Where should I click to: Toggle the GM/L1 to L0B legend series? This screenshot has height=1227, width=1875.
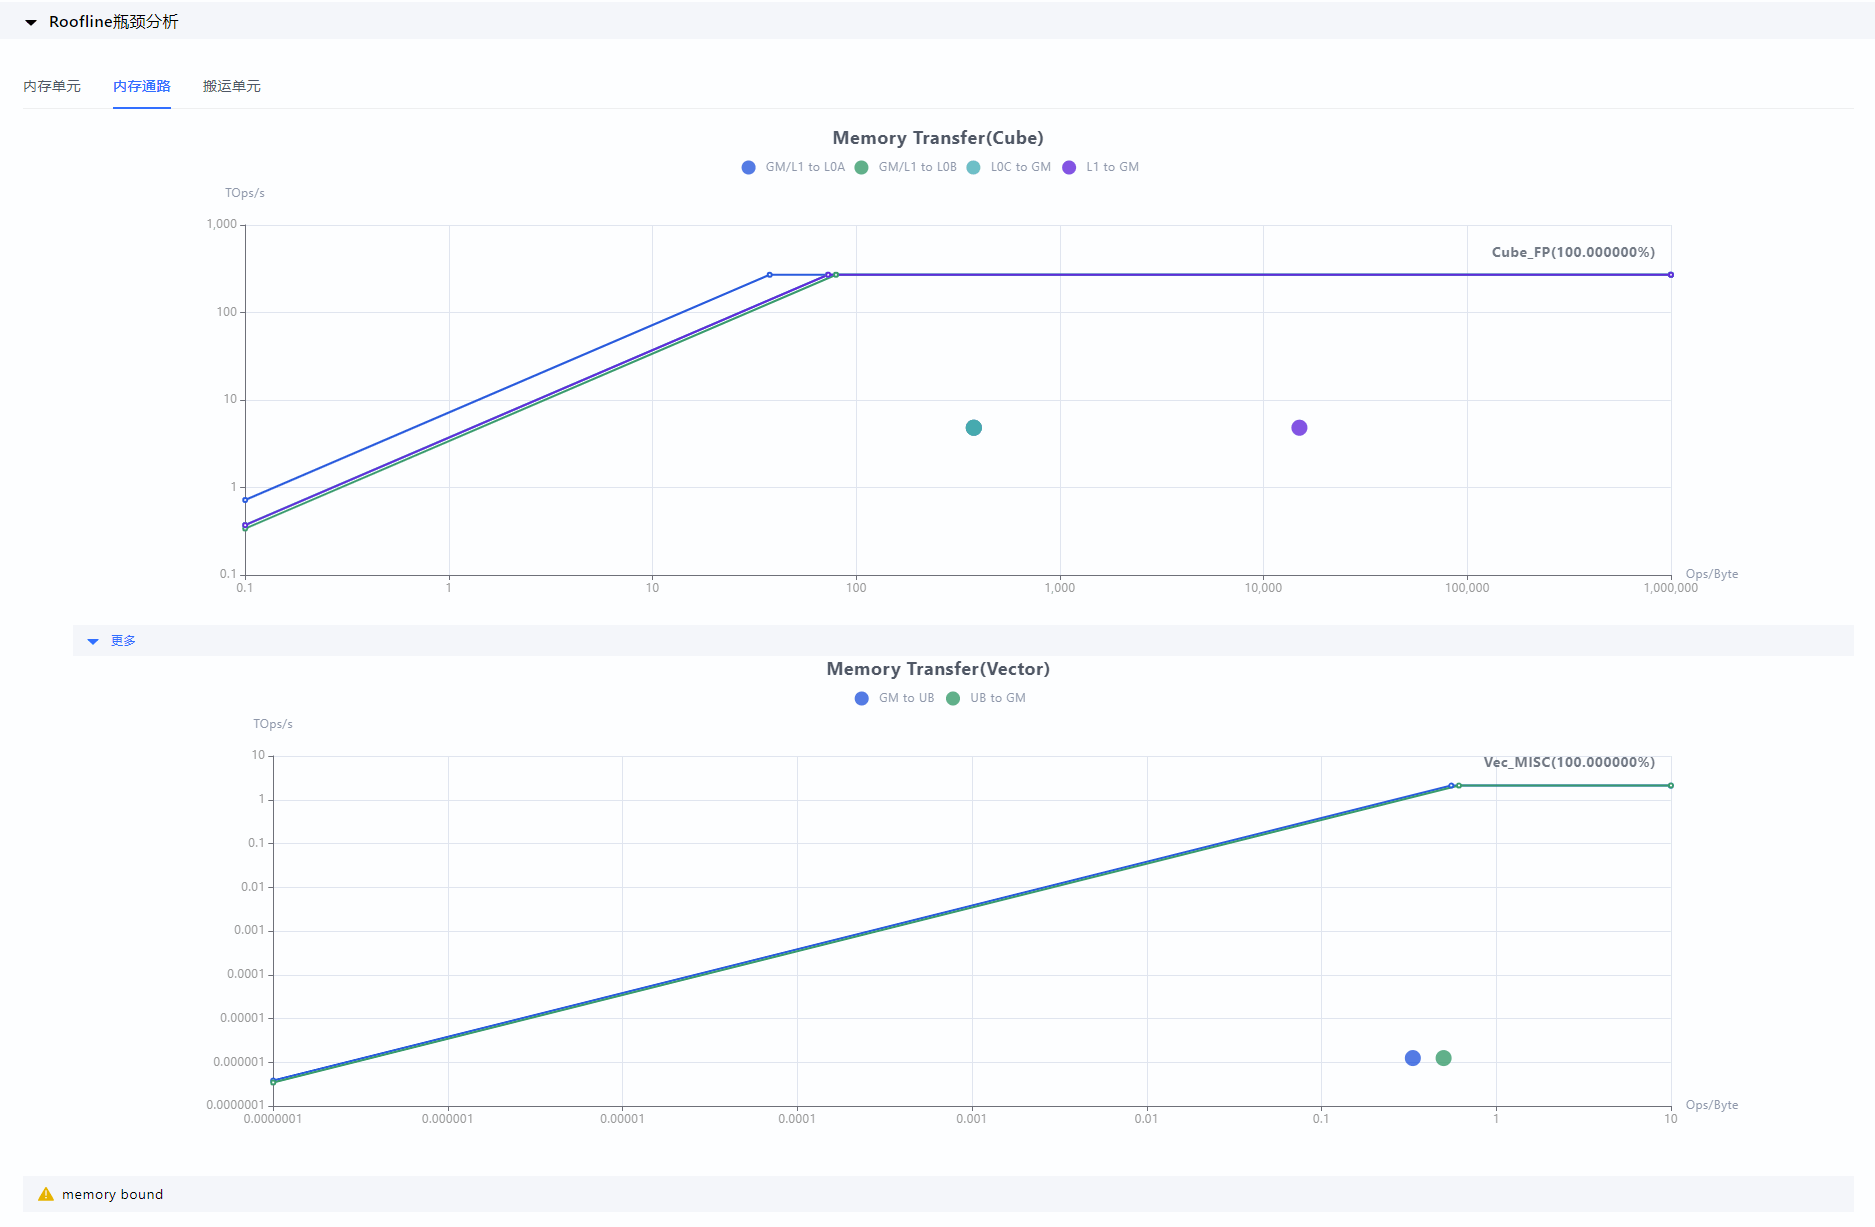point(906,167)
